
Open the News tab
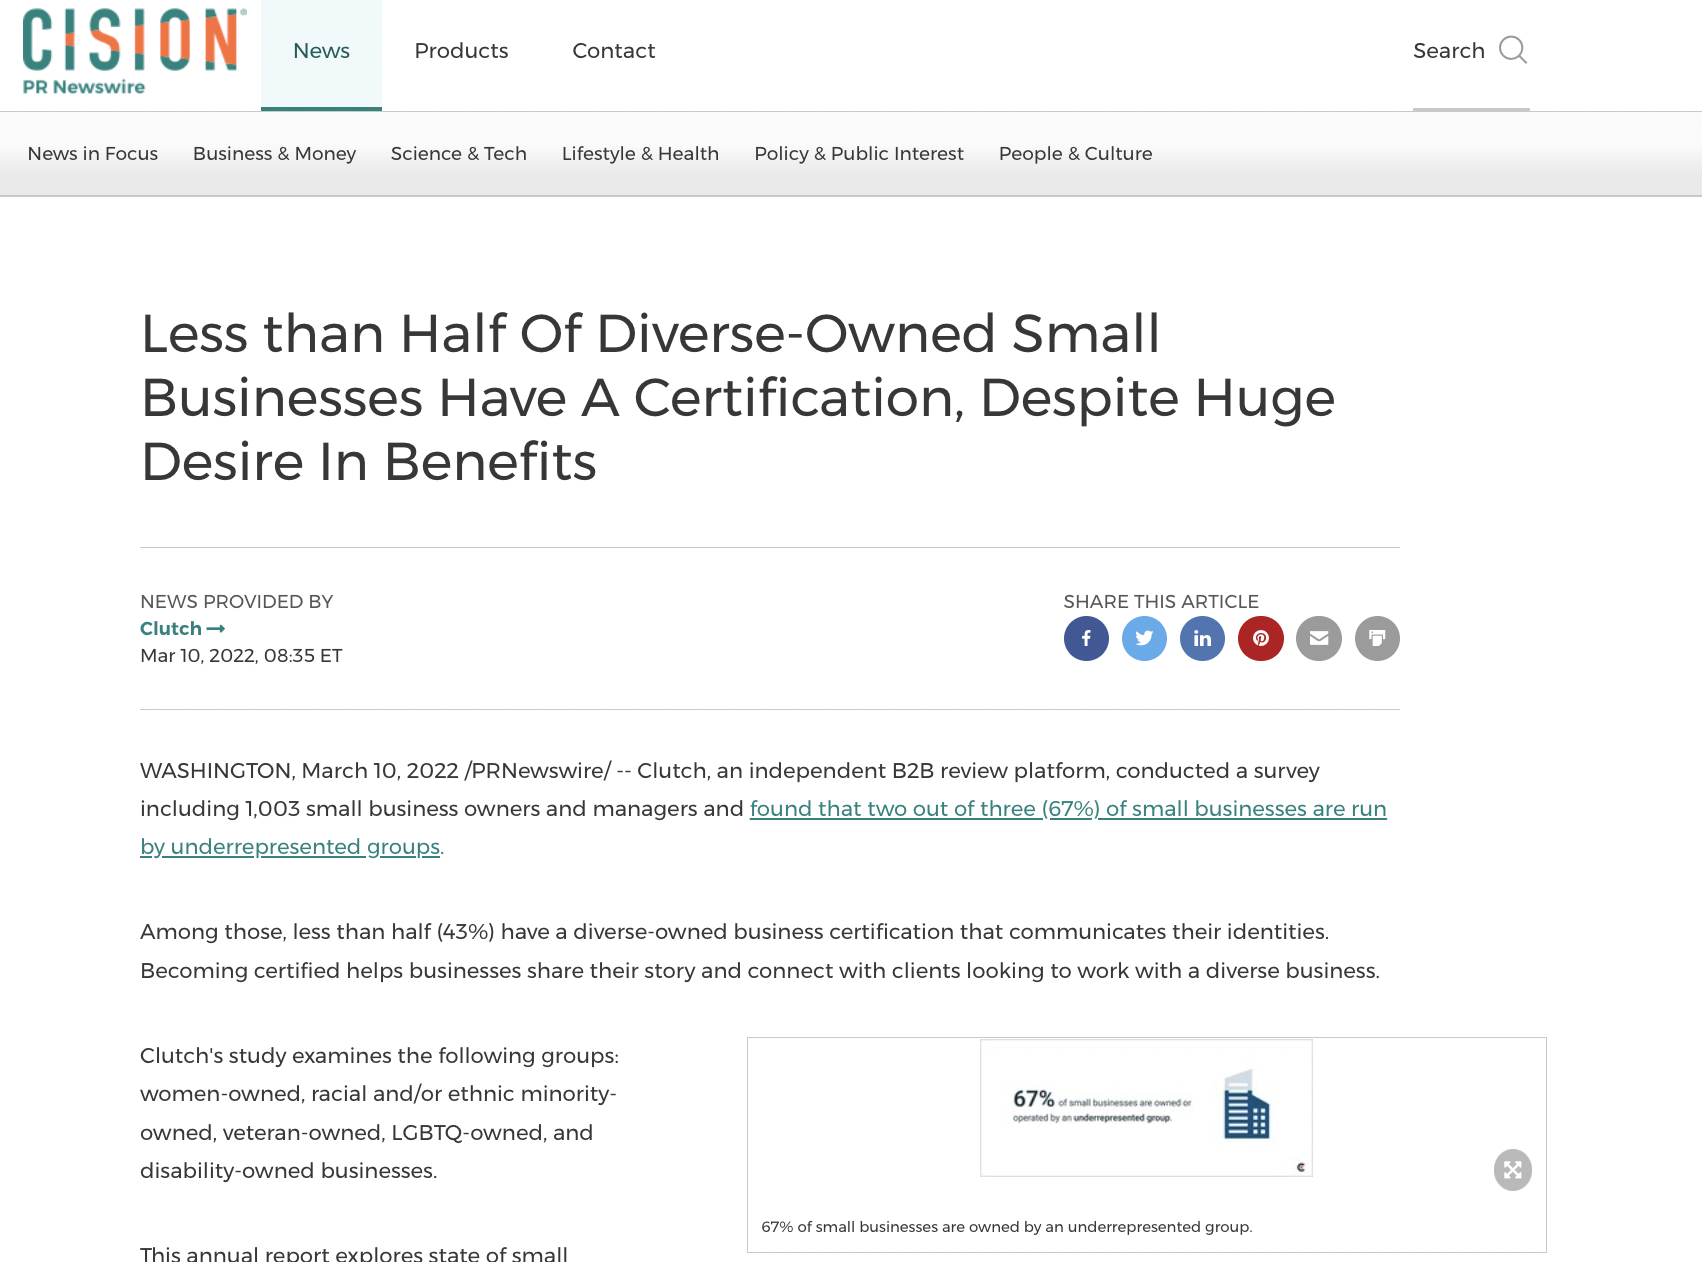pyautogui.click(x=321, y=51)
